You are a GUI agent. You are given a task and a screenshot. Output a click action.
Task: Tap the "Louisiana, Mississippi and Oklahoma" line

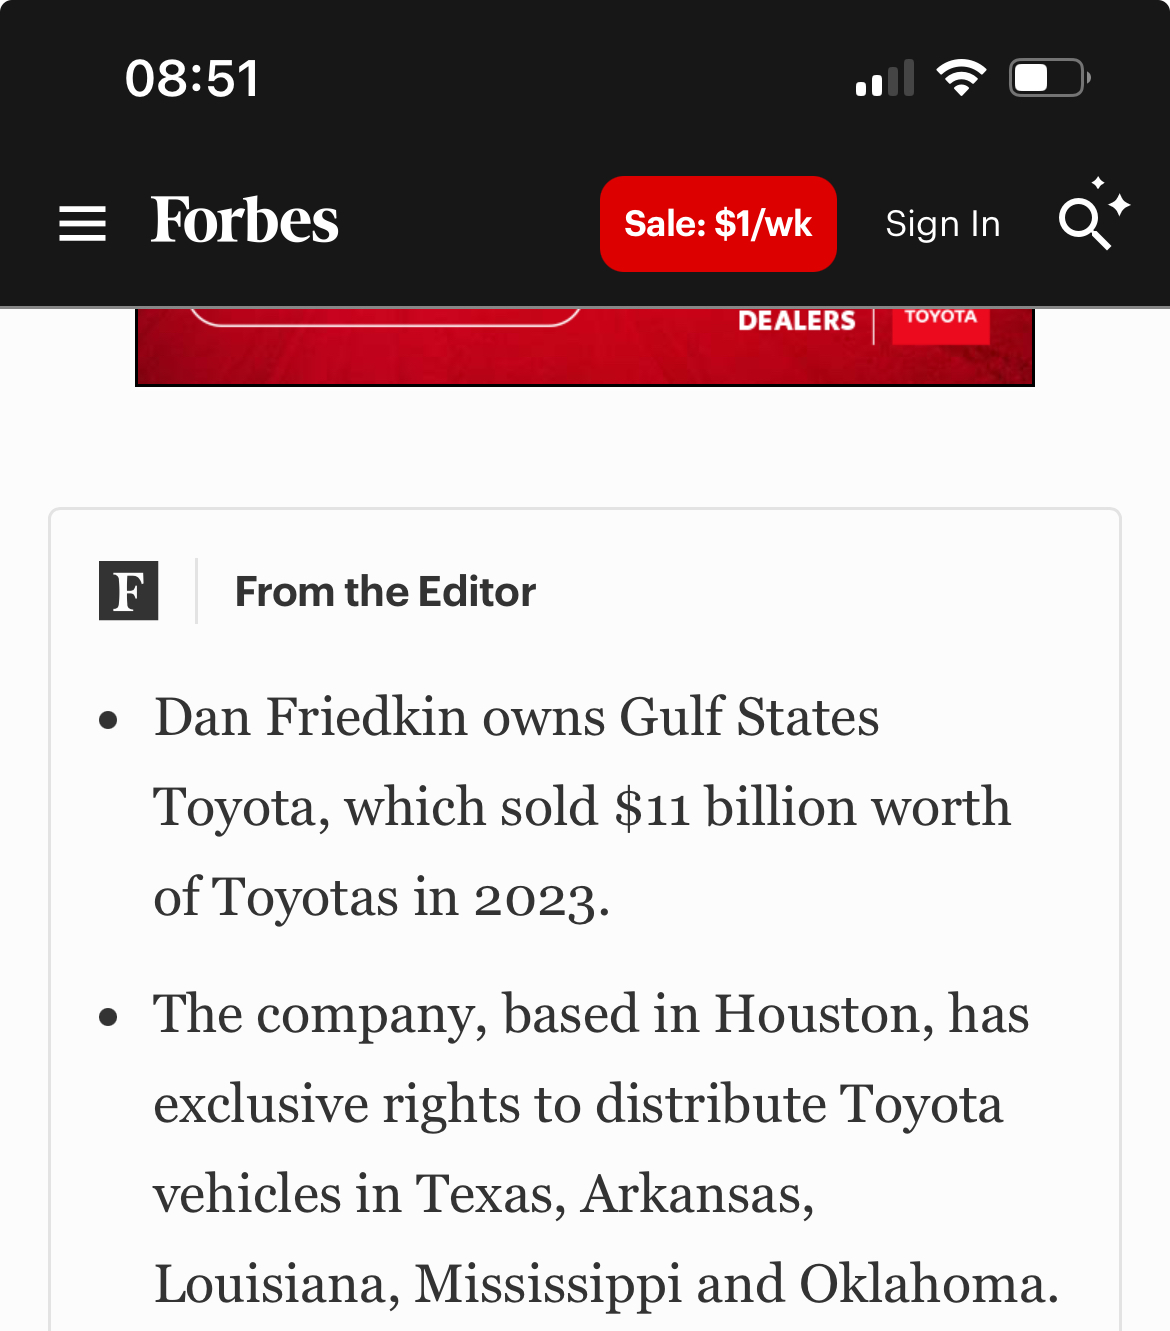click(x=605, y=1284)
